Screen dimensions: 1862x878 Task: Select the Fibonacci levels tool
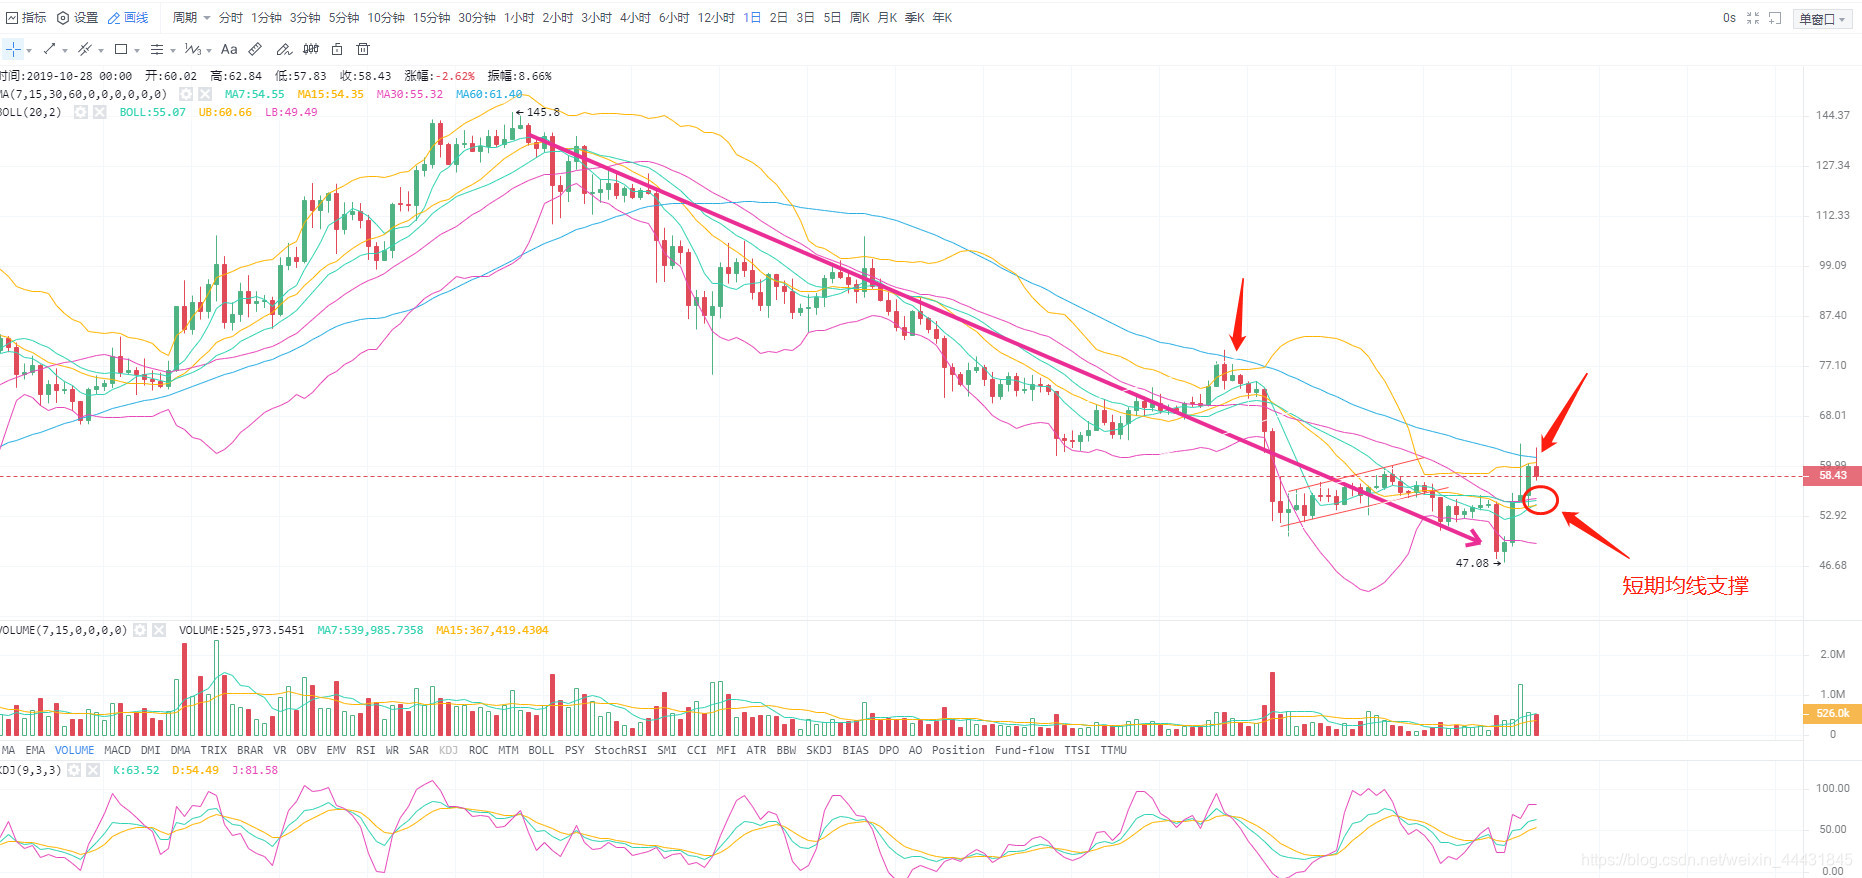coord(157,49)
